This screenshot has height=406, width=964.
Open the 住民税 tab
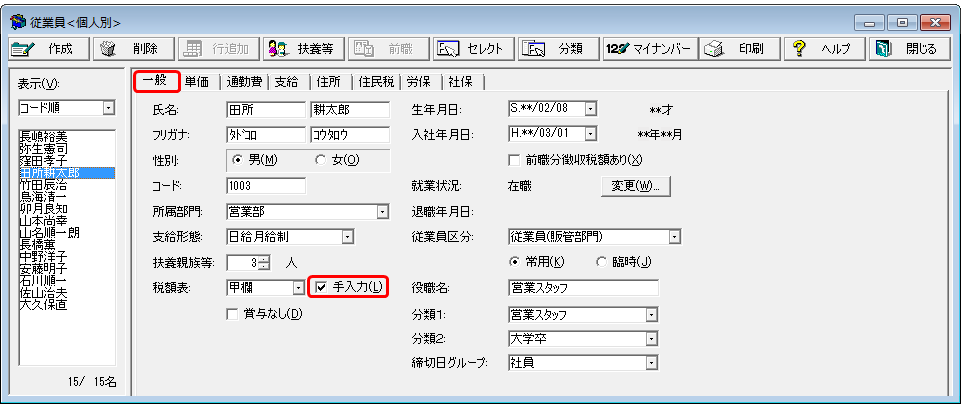click(377, 82)
